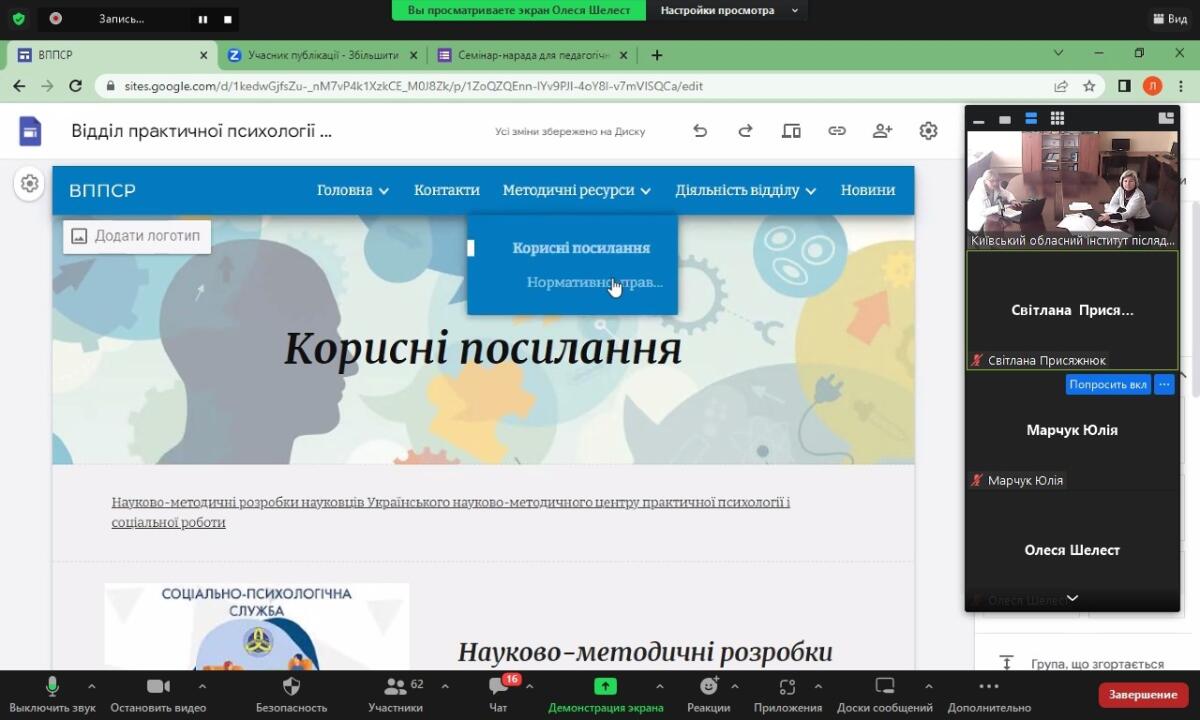The width and height of the screenshot is (1200, 720).
Task: Open Доски сообщений whiteboards
Action: coord(885,694)
